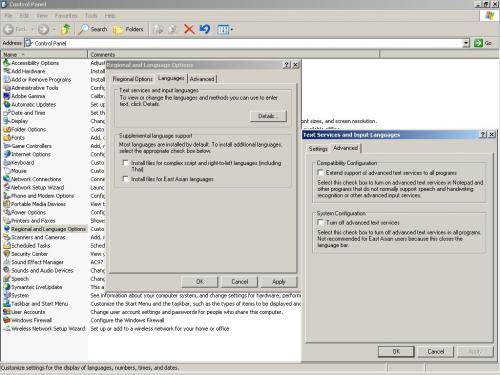Select Advanced tab in Text Services dialog
This screenshot has width=500, height=375.
click(x=345, y=148)
